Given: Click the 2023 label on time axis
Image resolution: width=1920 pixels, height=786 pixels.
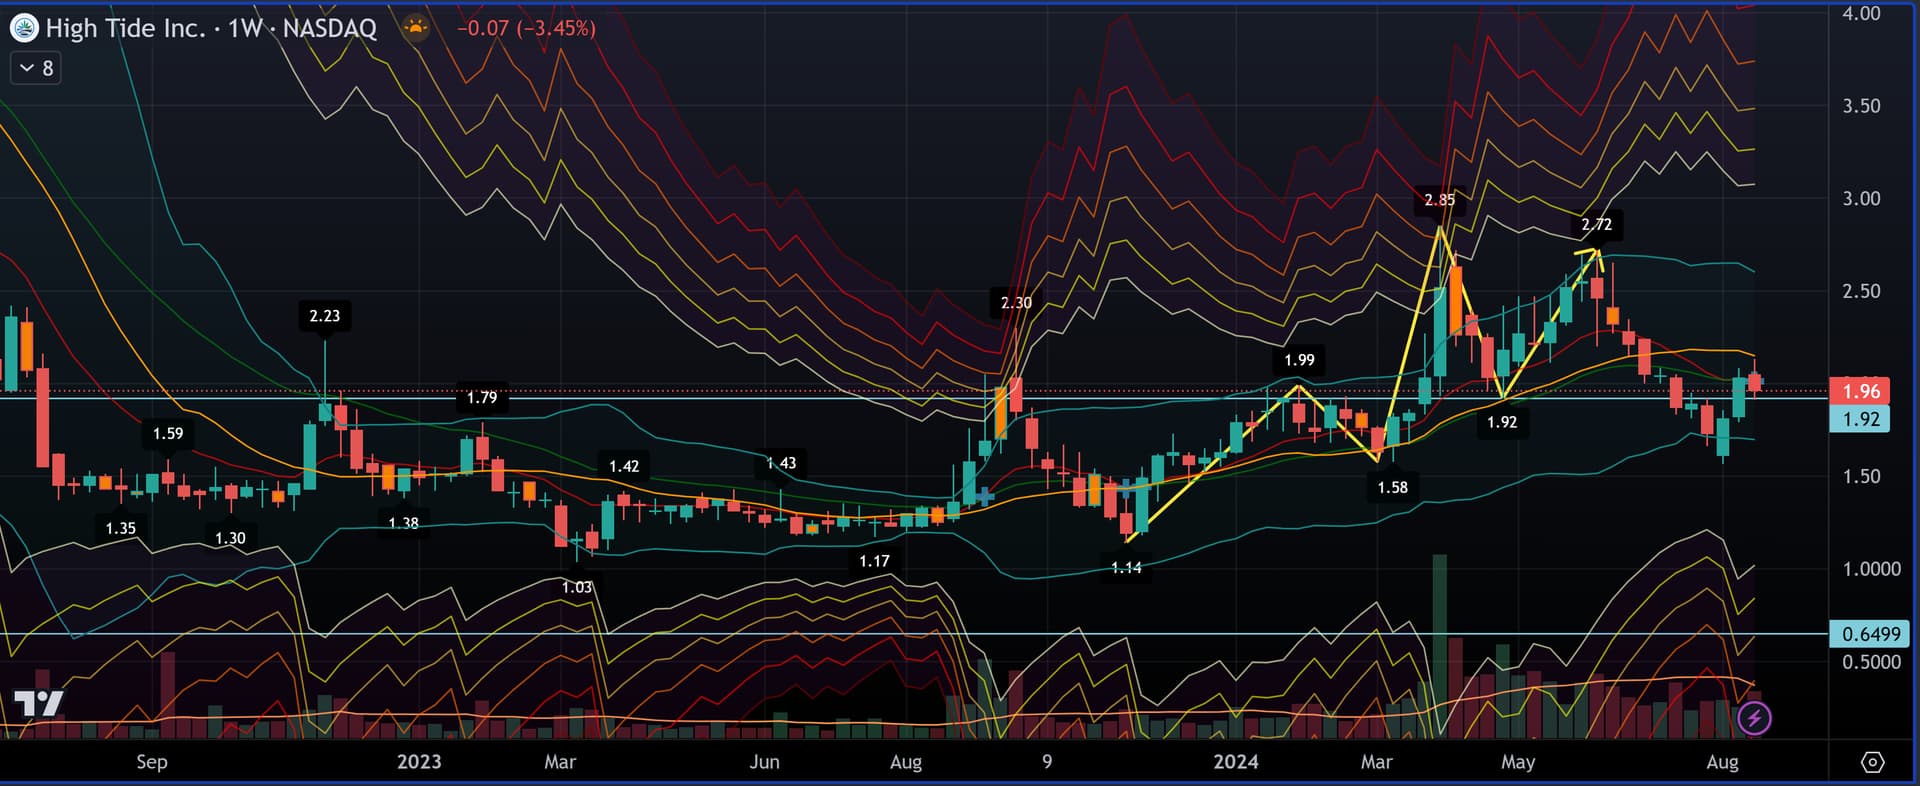Looking at the screenshot, I should click(x=419, y=762).
